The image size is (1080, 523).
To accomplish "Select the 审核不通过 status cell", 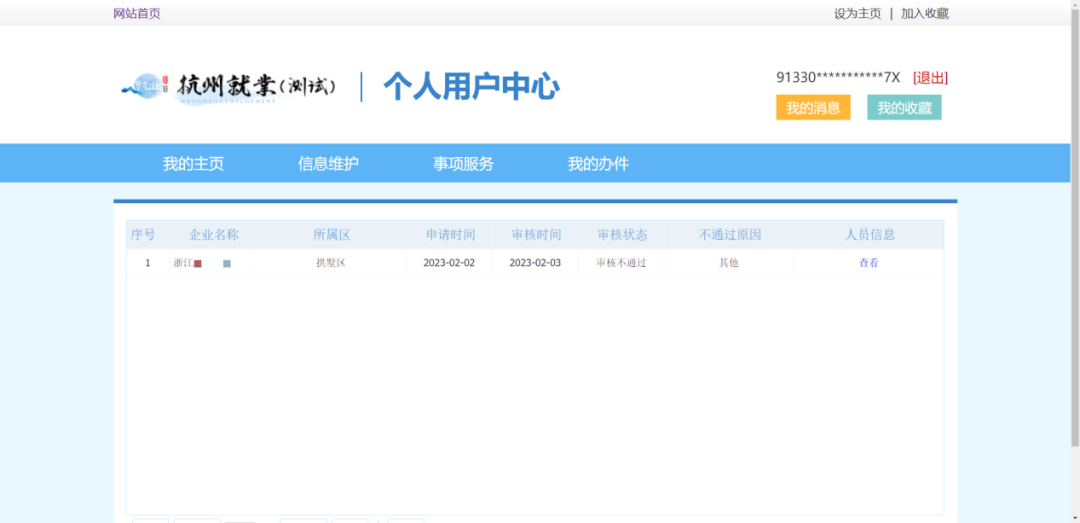I will [622, 263].
